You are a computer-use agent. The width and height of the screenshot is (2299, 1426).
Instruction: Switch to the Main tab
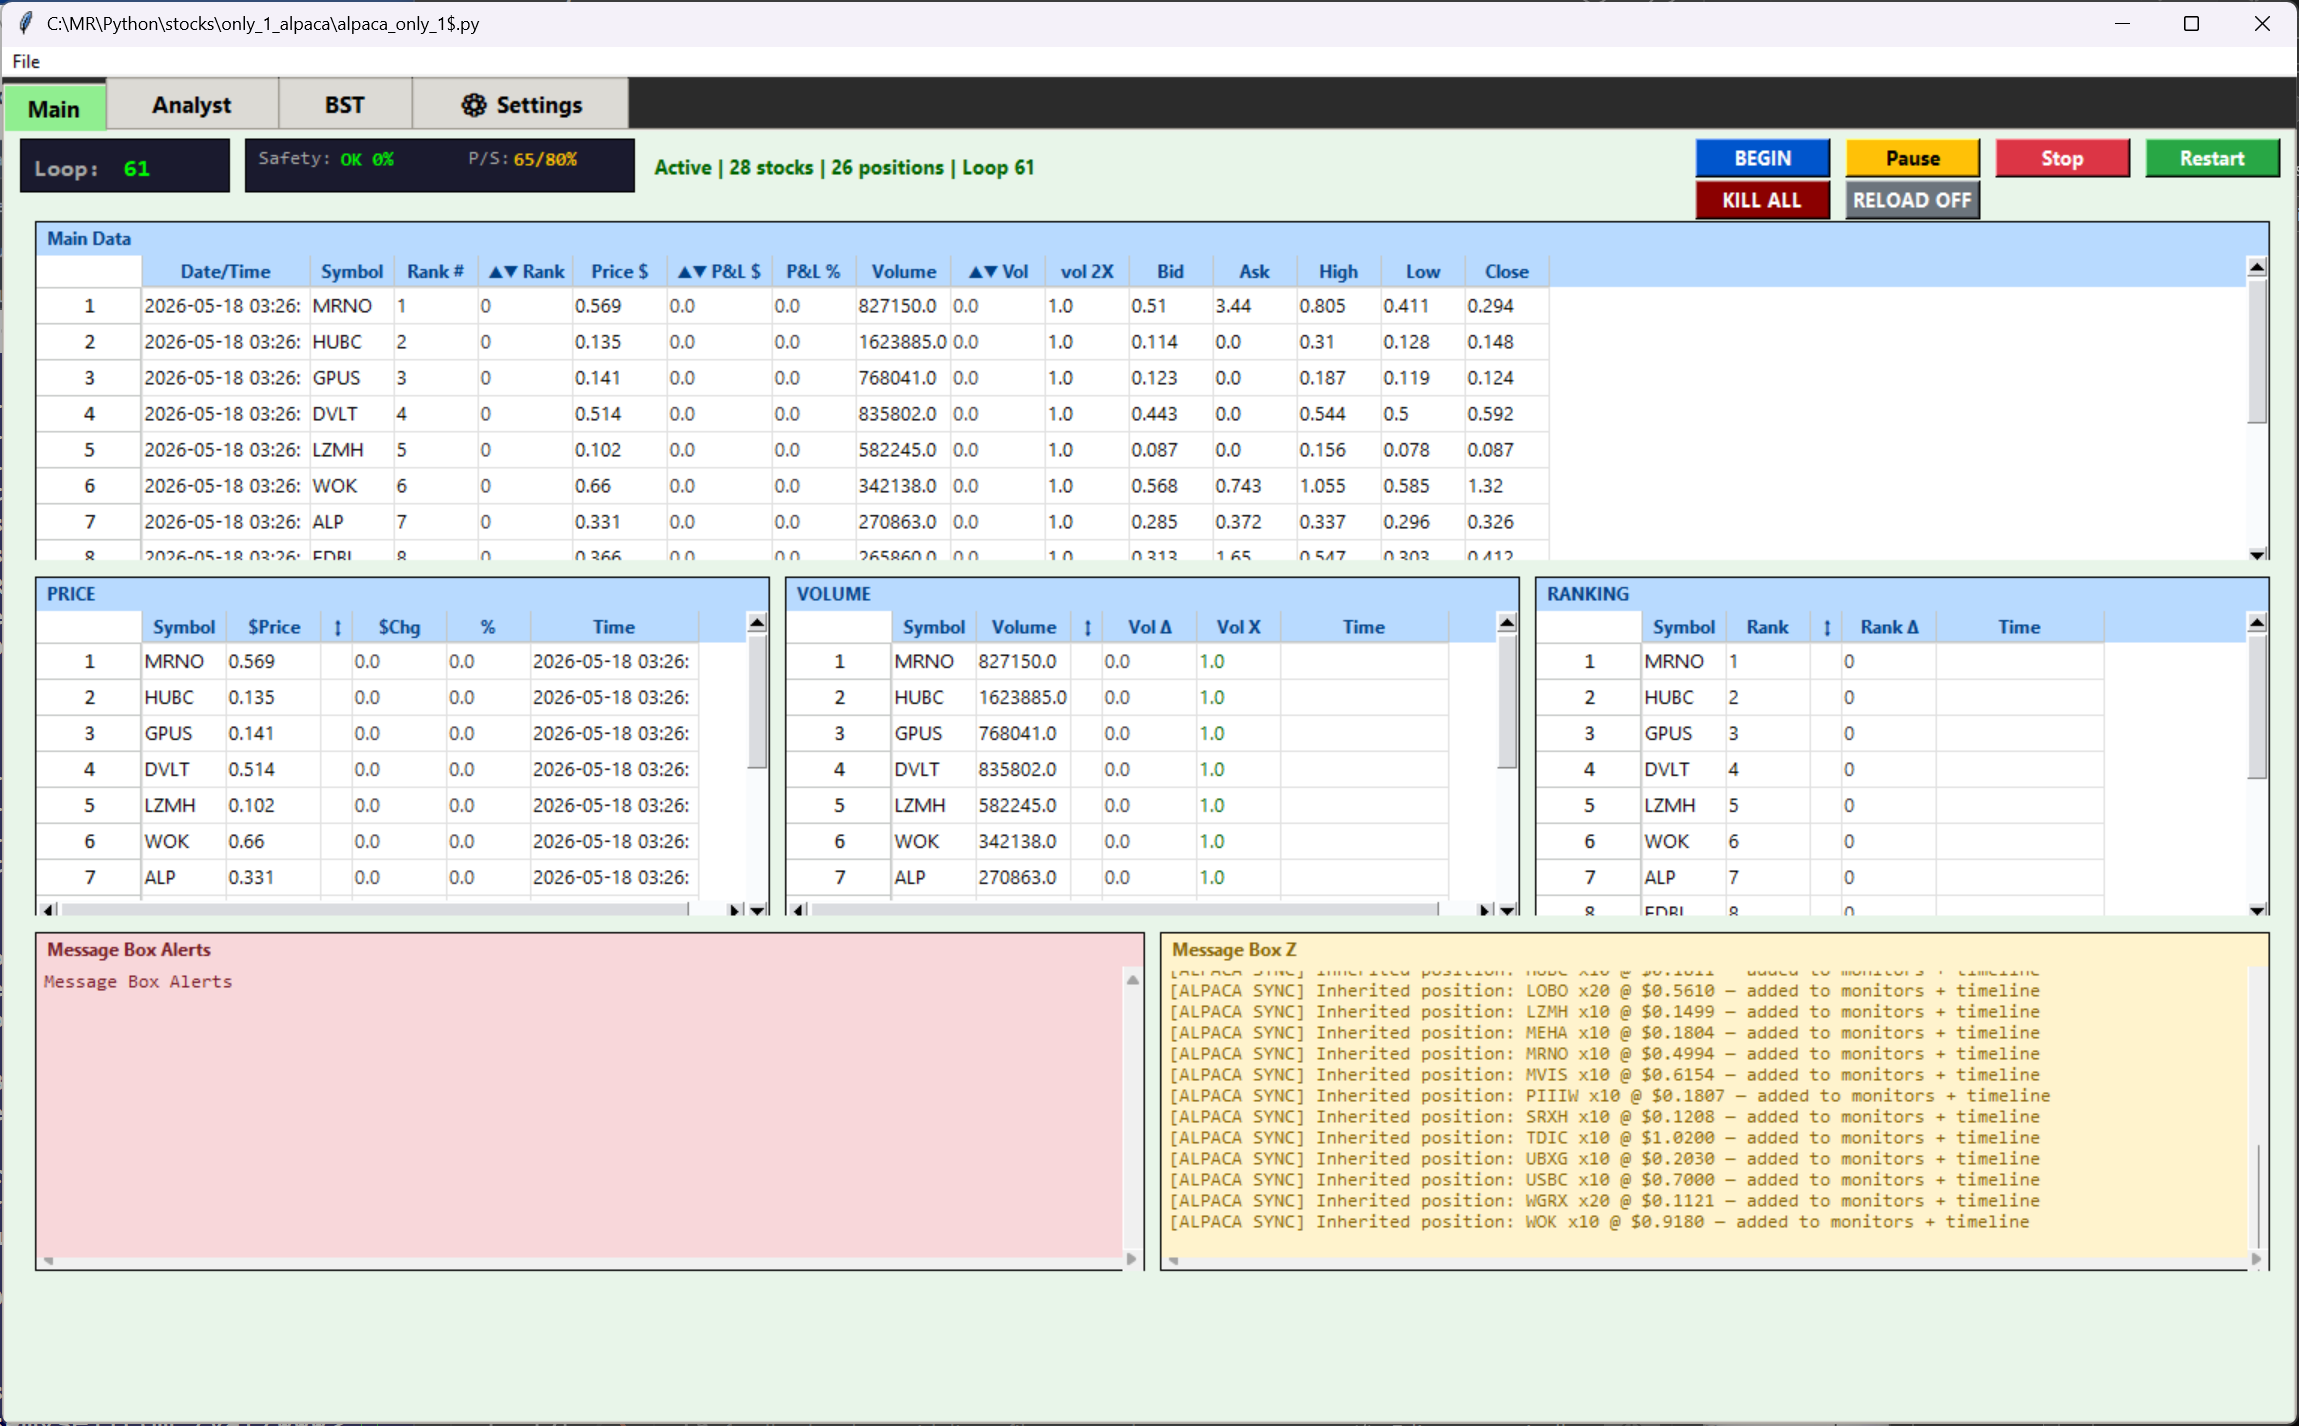pos(54,108)
